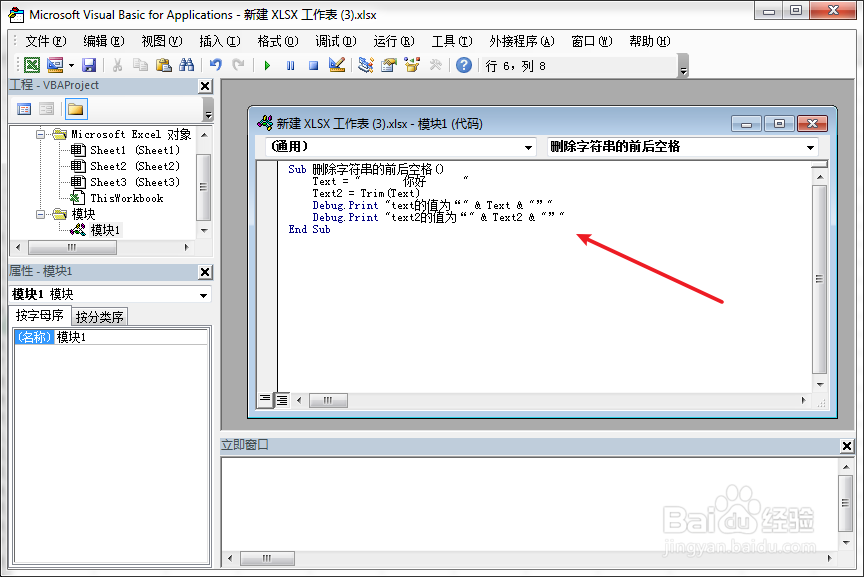Switch to 按分类序 tab

pos(100,317)
